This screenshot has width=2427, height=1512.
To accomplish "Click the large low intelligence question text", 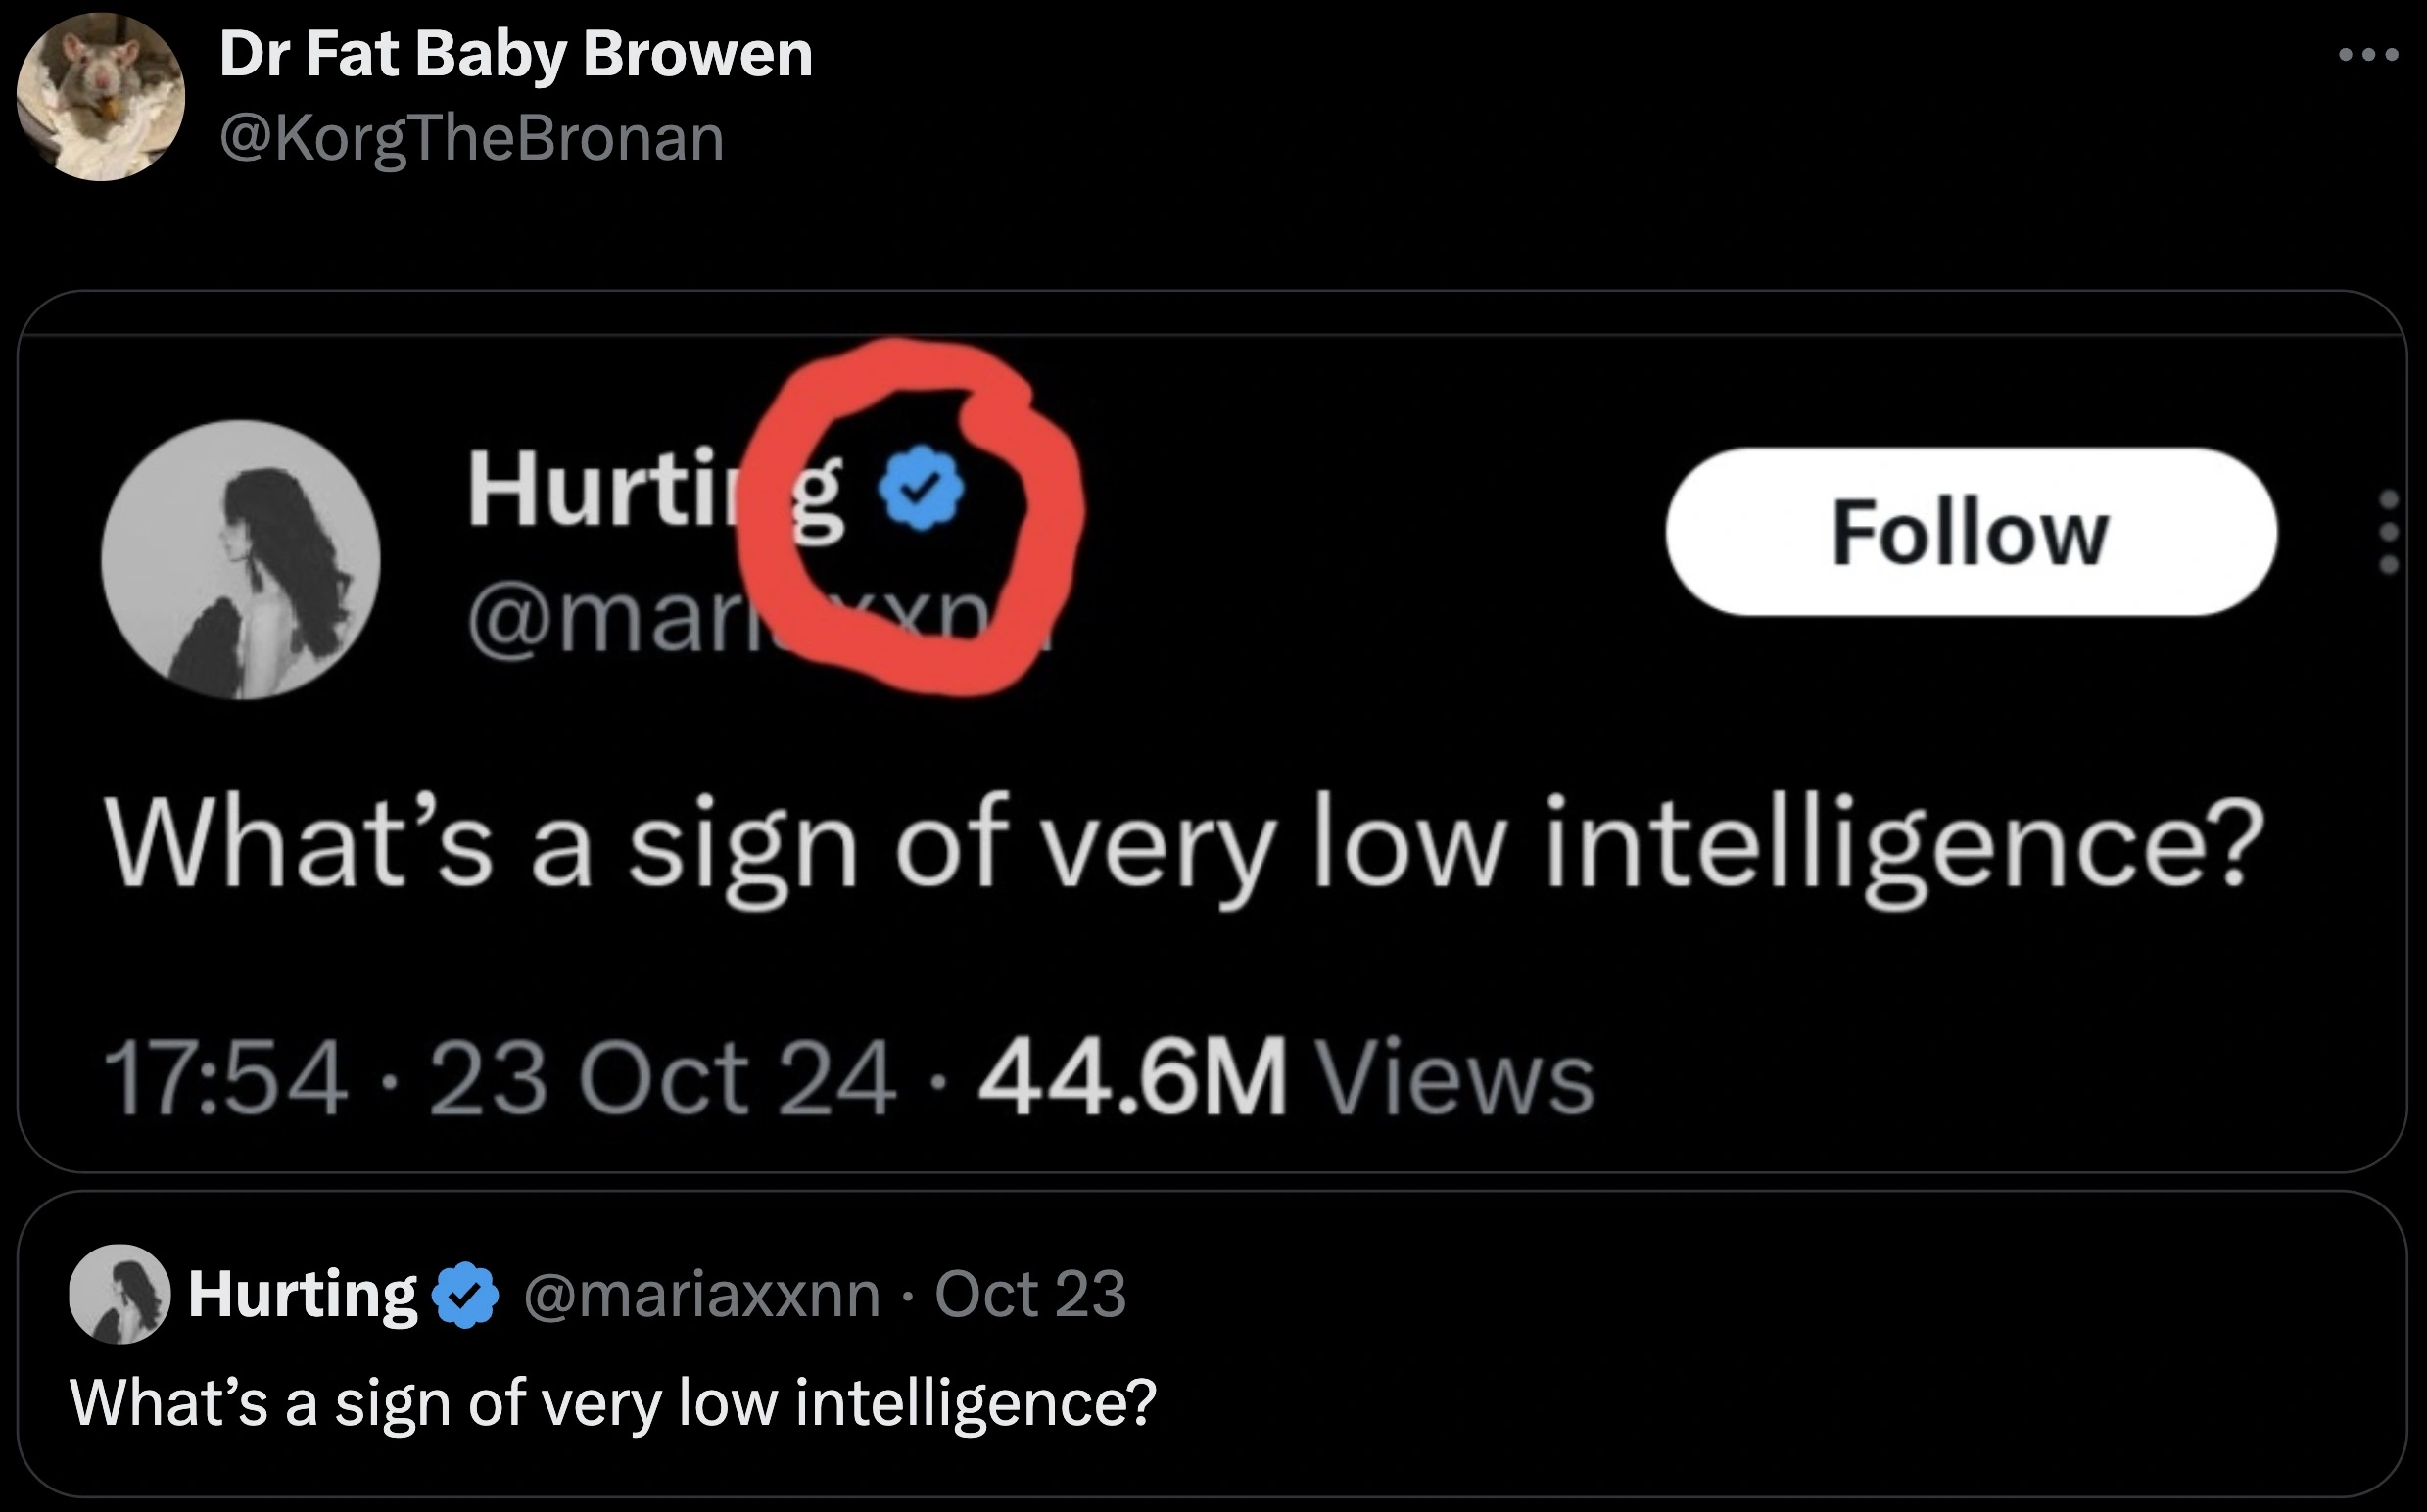I will pyautogui.click(x=1183, y=843).
